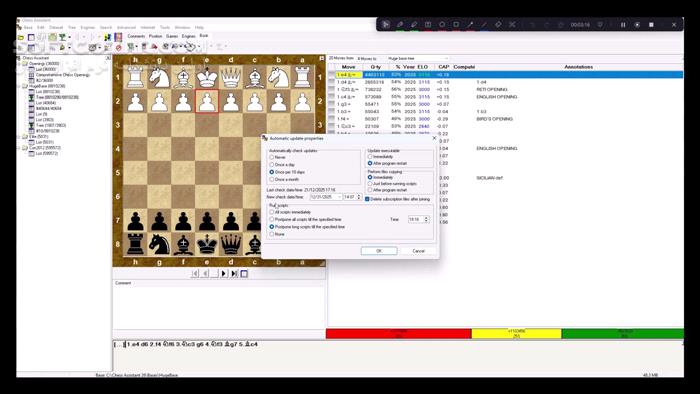Click the run scripts Time spinner arrows
The width and height of the screenshot is (700, 394).
(x=426, y=219)
